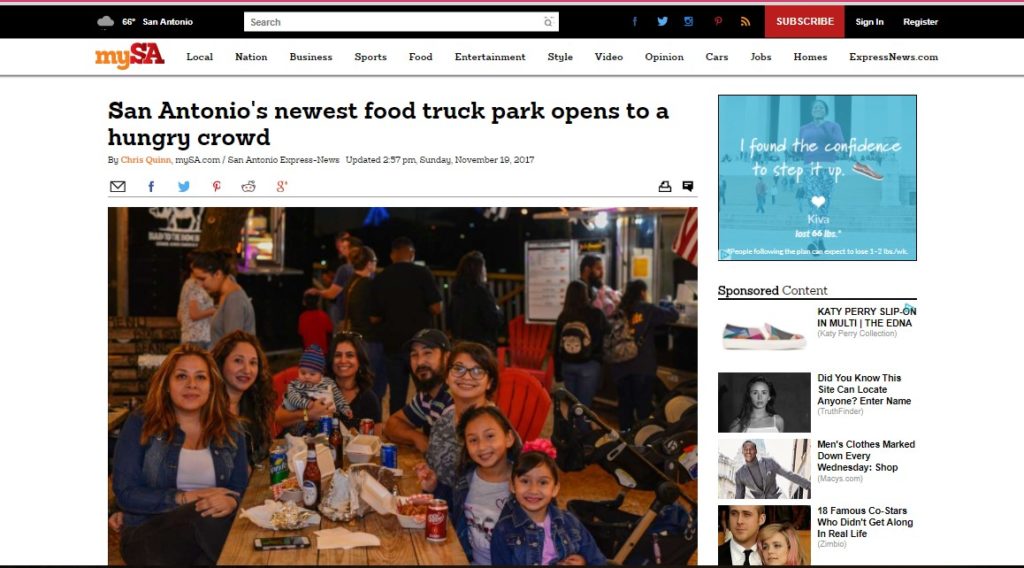The width and height of the screenshot is (1024, 568).
Task: Print the article using printer icon
Action: coord(665,187)
